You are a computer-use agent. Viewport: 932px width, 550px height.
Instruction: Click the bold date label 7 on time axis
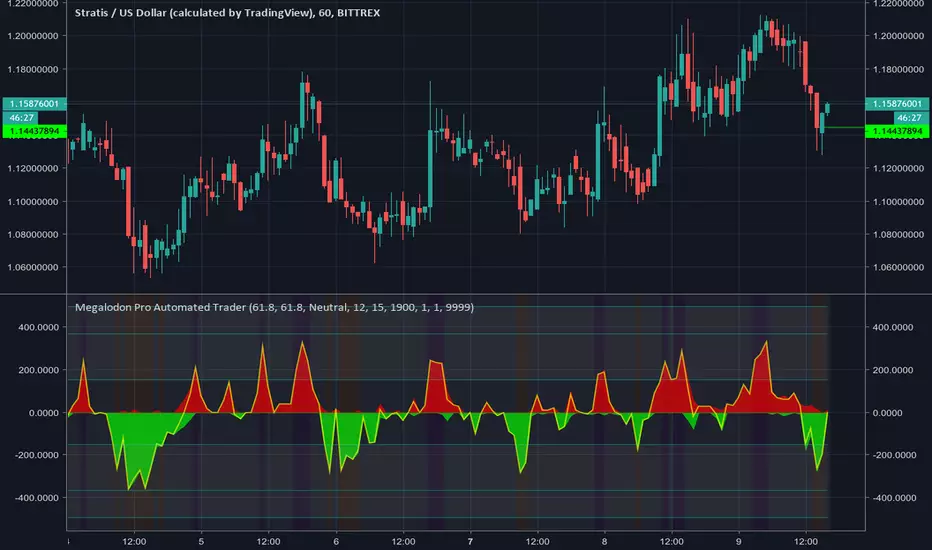pyautogui.click(x=470, y=542)
